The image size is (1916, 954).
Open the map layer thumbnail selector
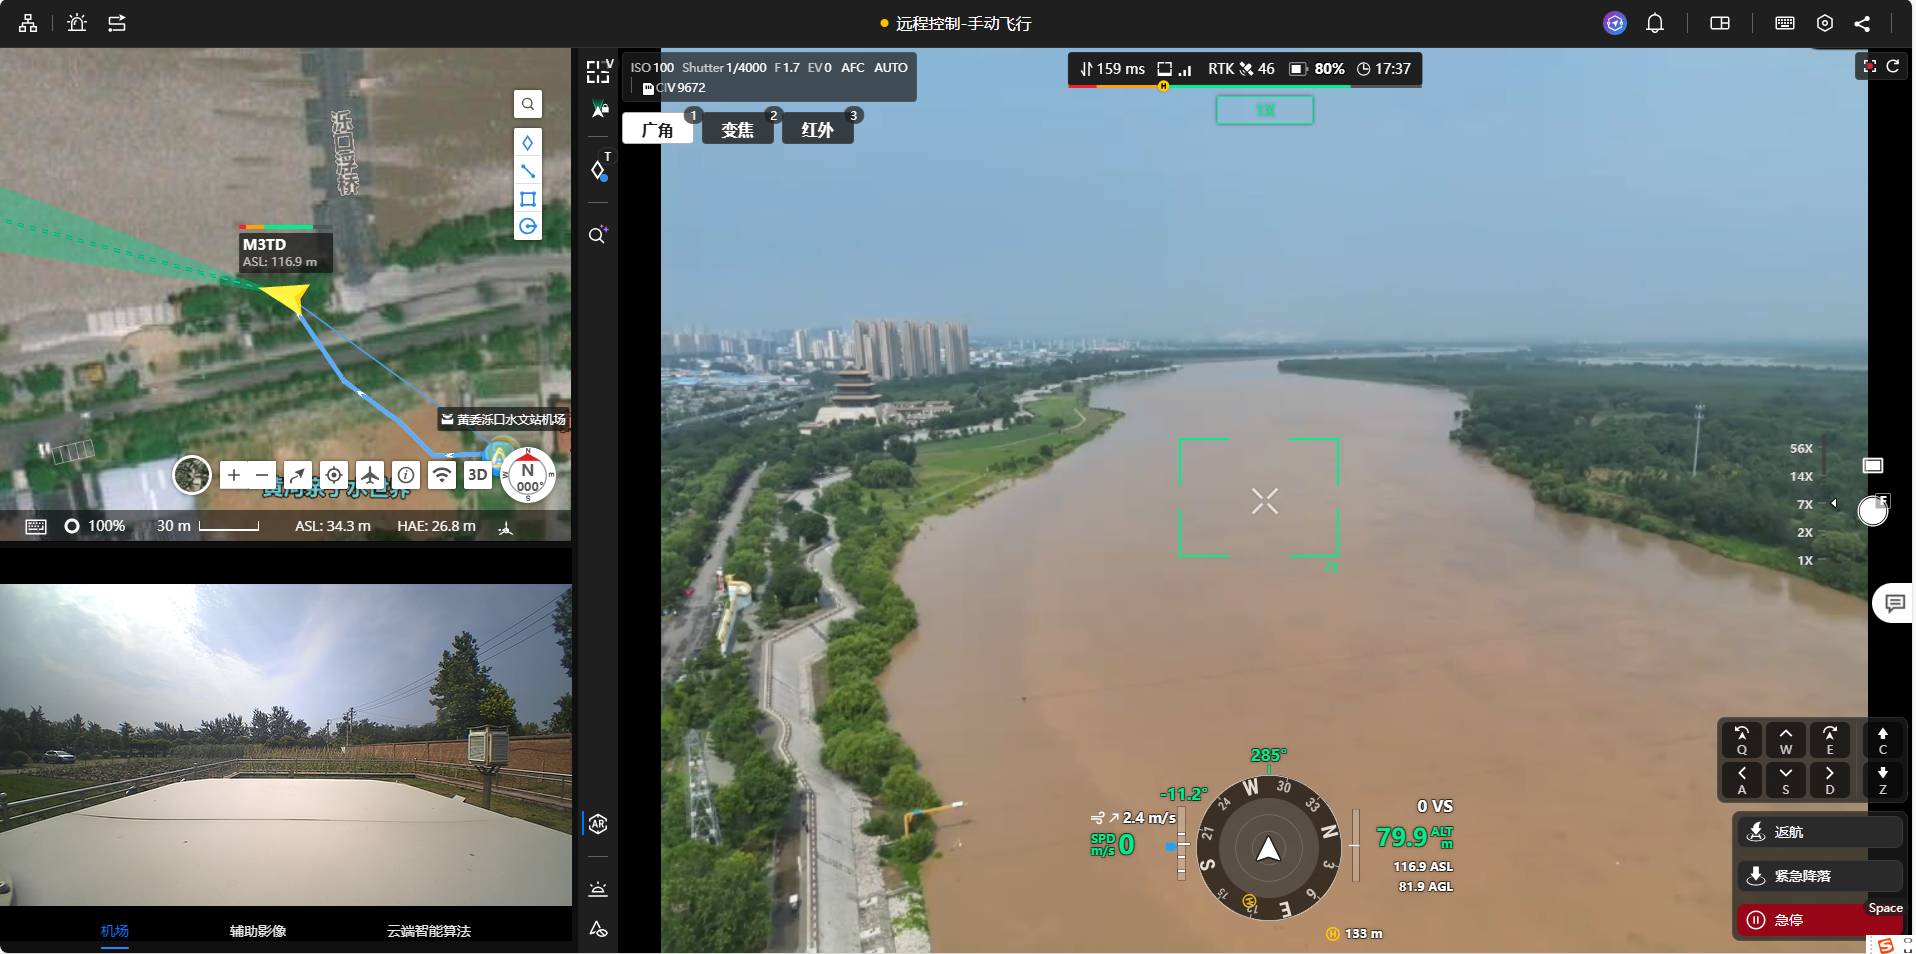click(192, 475)
